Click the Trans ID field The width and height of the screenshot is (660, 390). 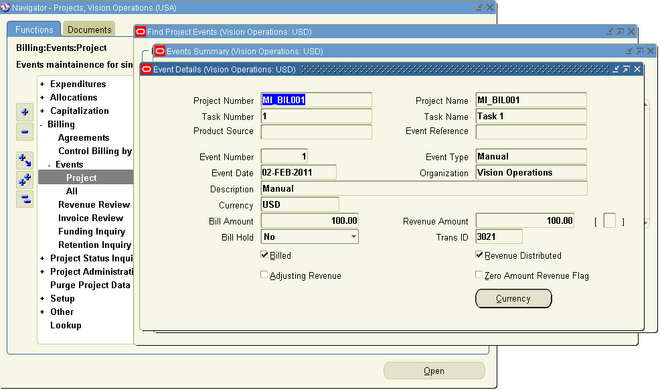point(499,237)
